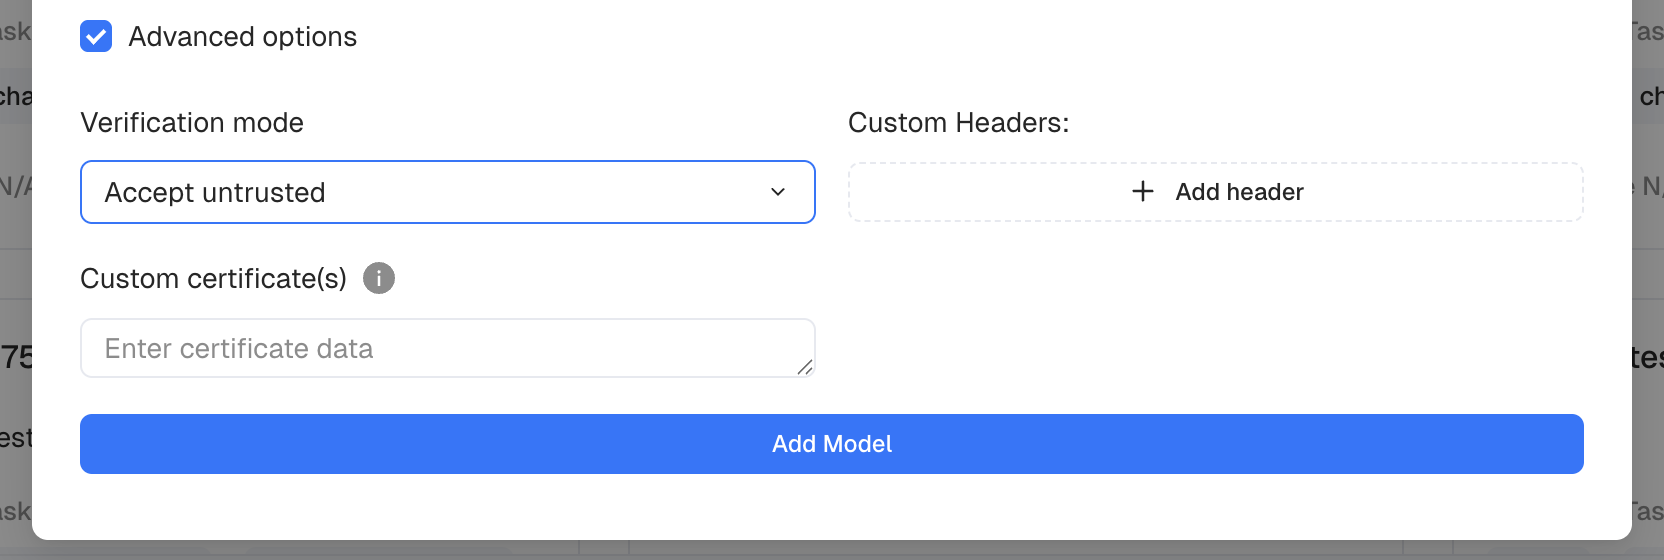Click the Verification mode label
The width and height of the screenshot is (1664, 560).
pos(192,122)
